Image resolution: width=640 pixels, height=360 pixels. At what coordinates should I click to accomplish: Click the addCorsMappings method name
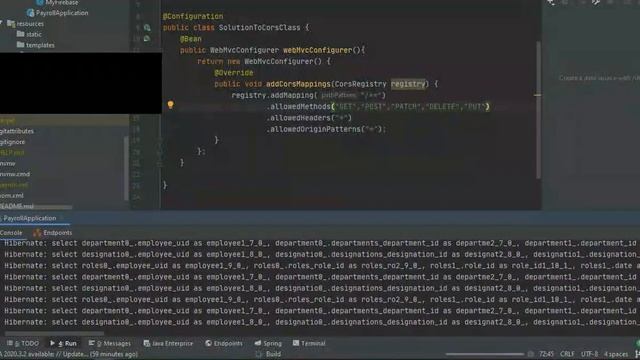298,84
